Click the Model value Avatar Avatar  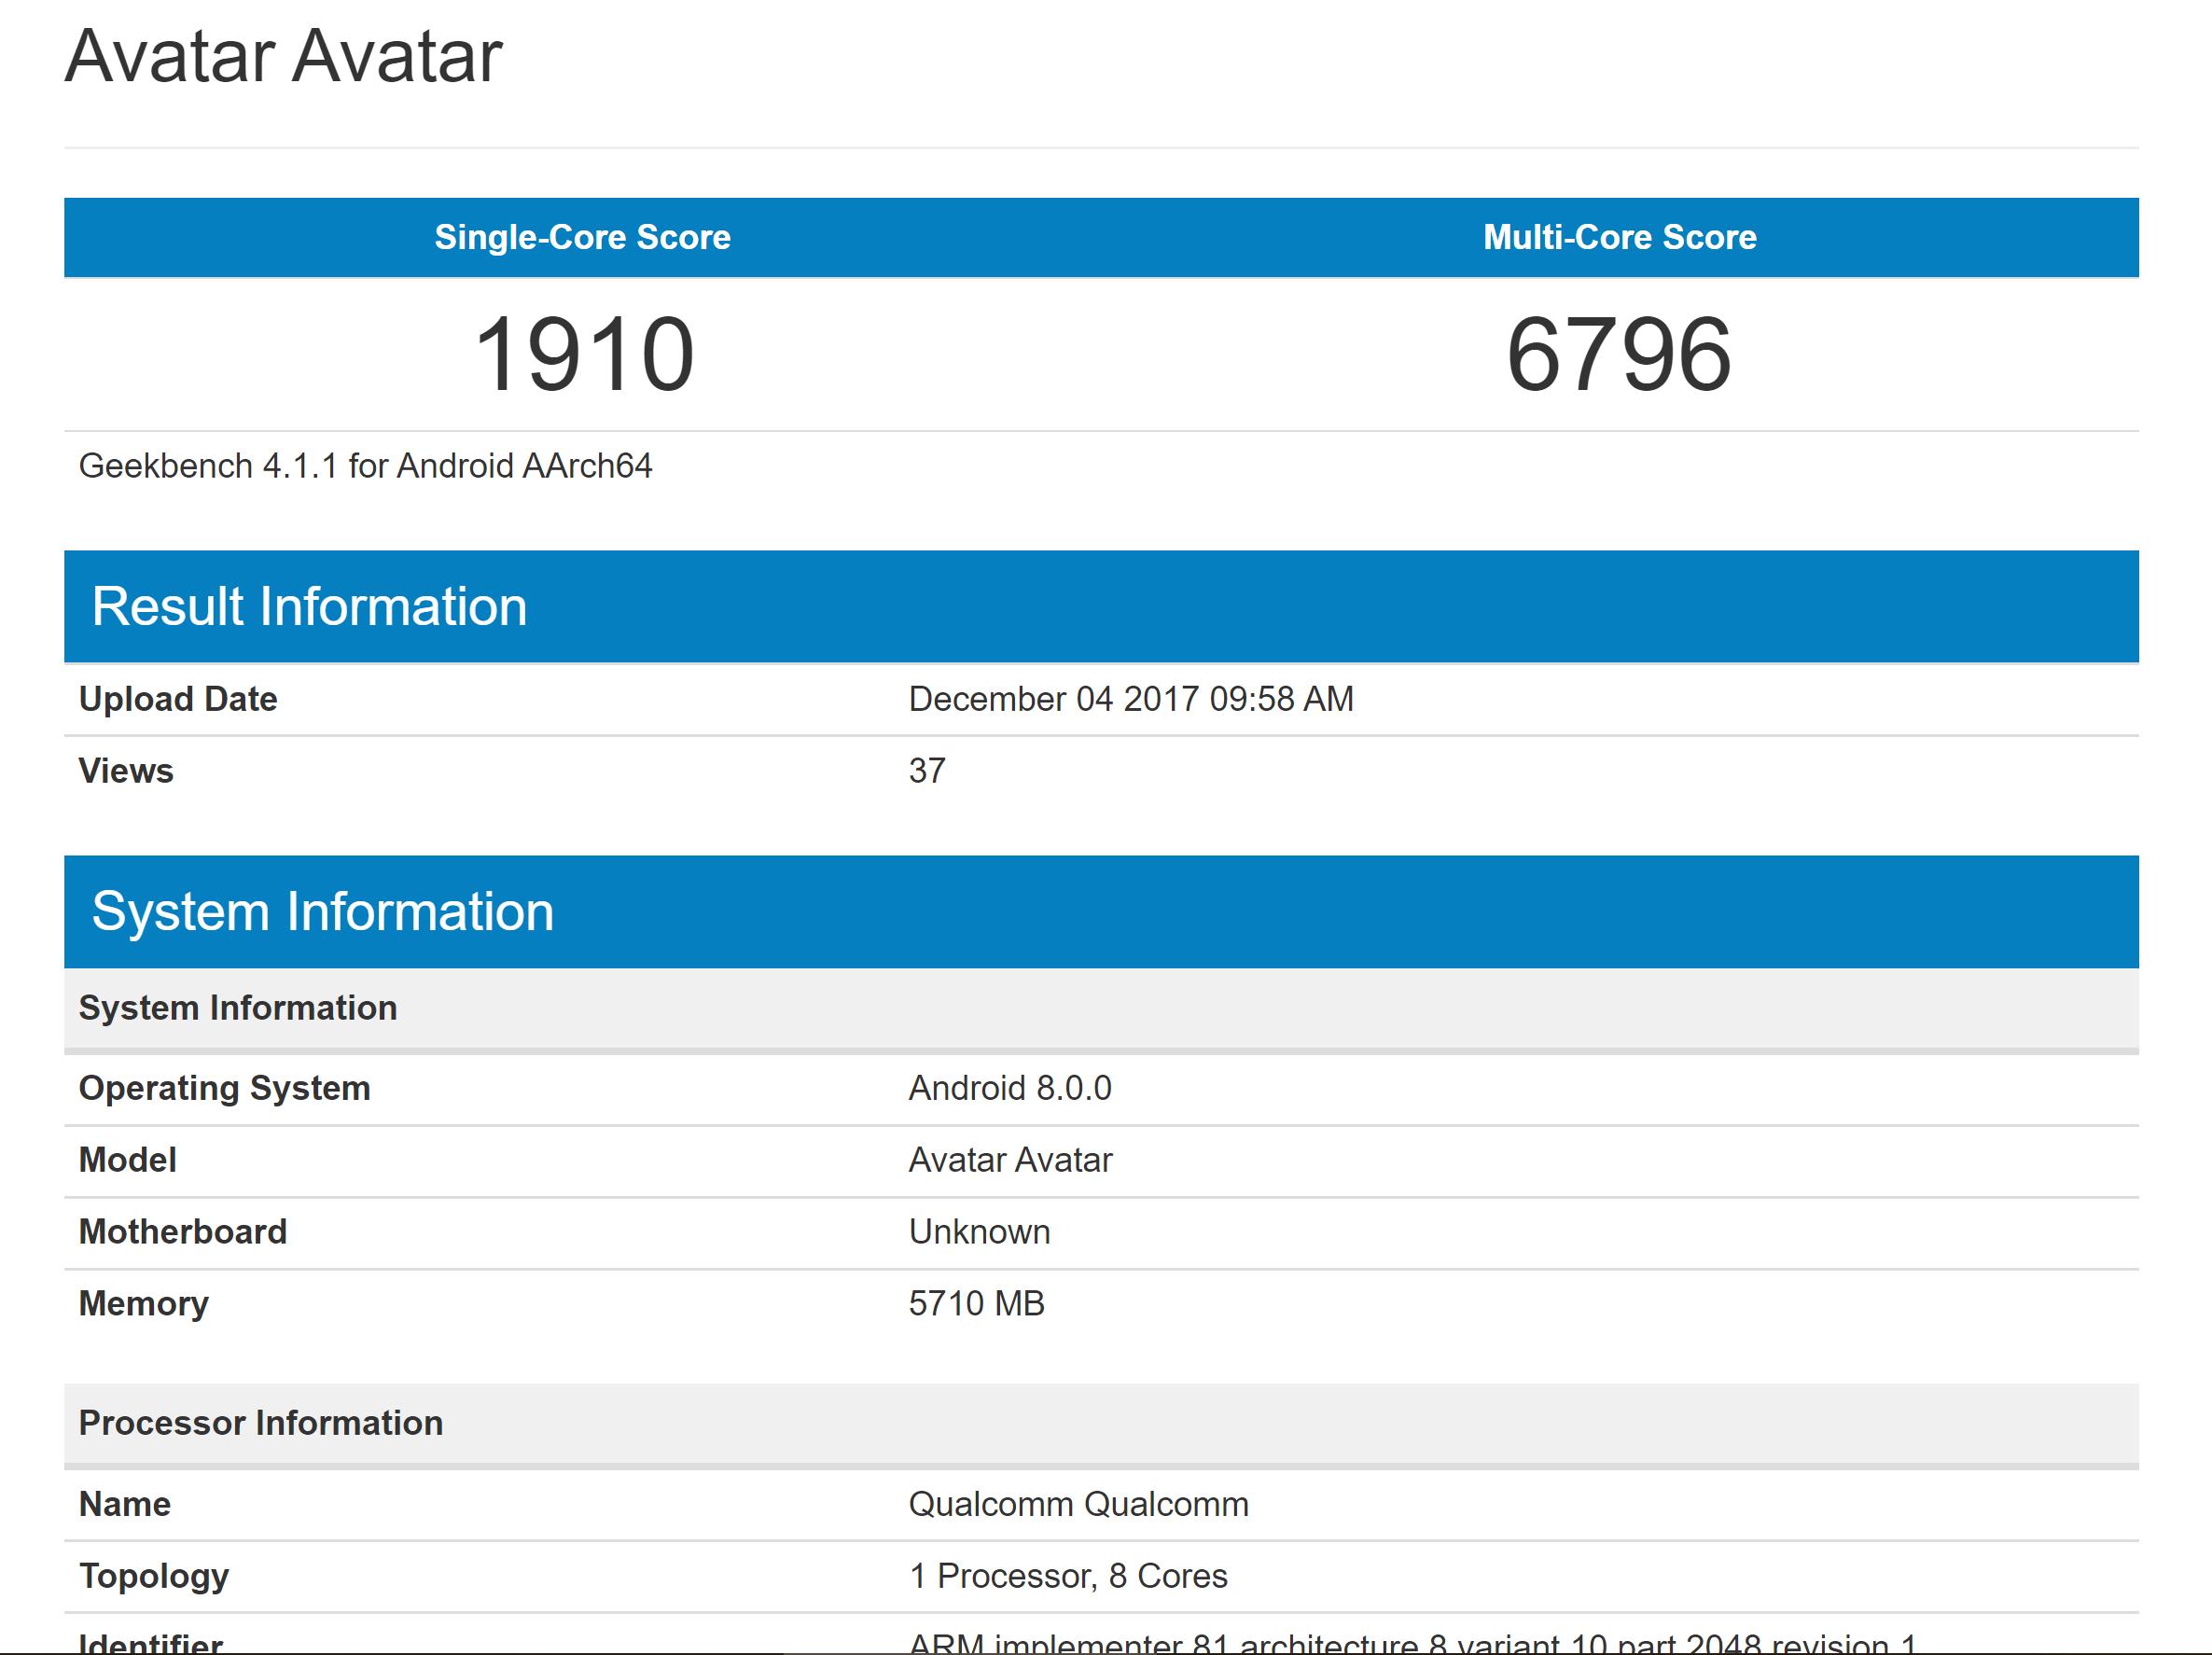coord(1009,1160)
